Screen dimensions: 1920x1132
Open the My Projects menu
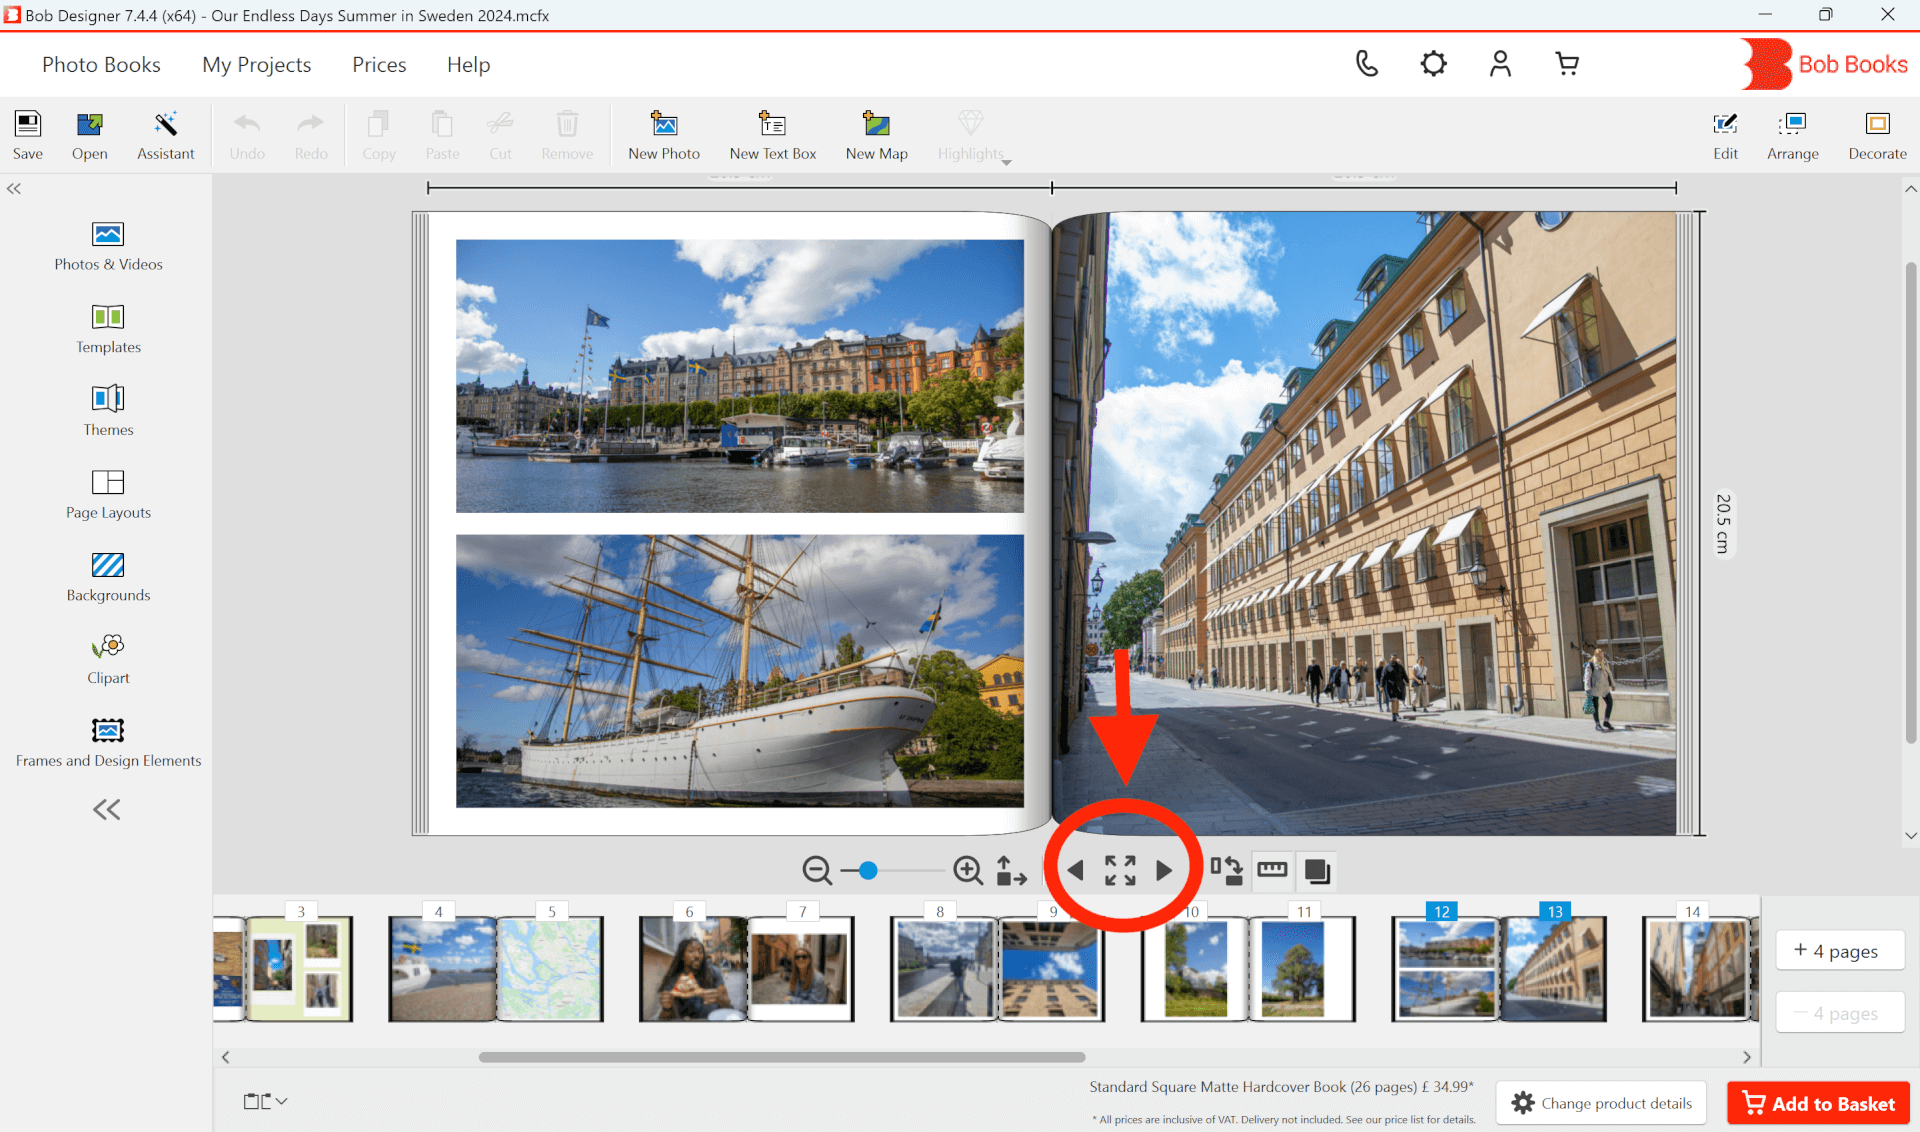pos(256,65)
